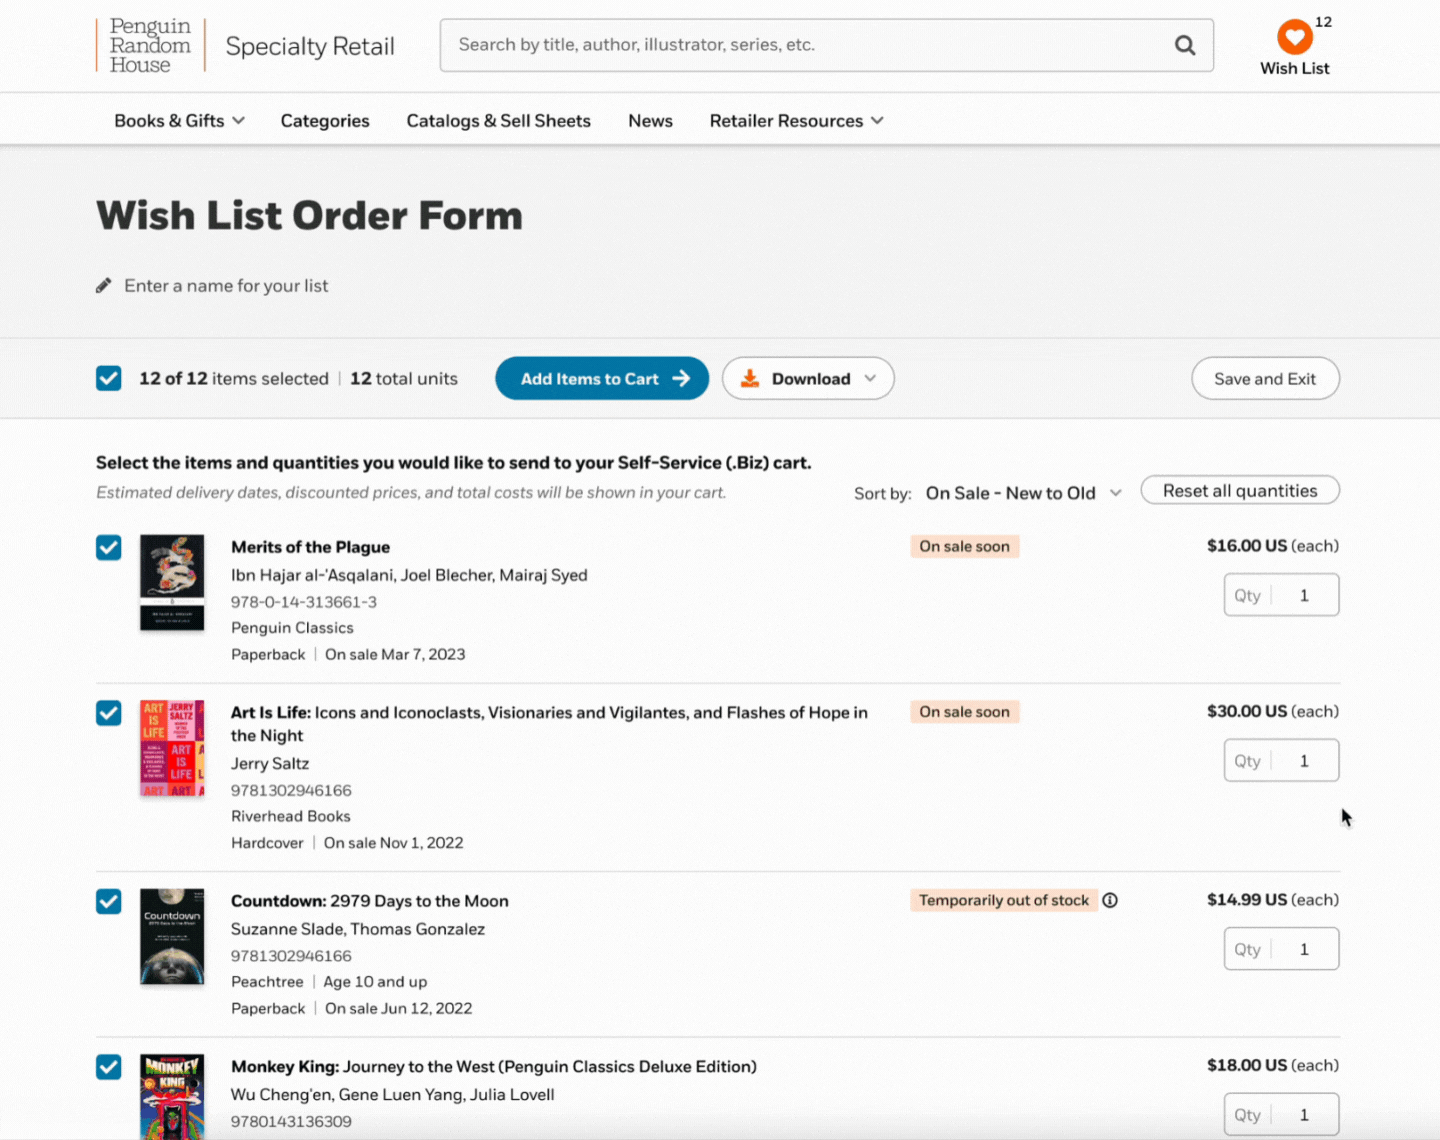
Task: Click author Jerry Saltz text
Action: pos(270,764)
